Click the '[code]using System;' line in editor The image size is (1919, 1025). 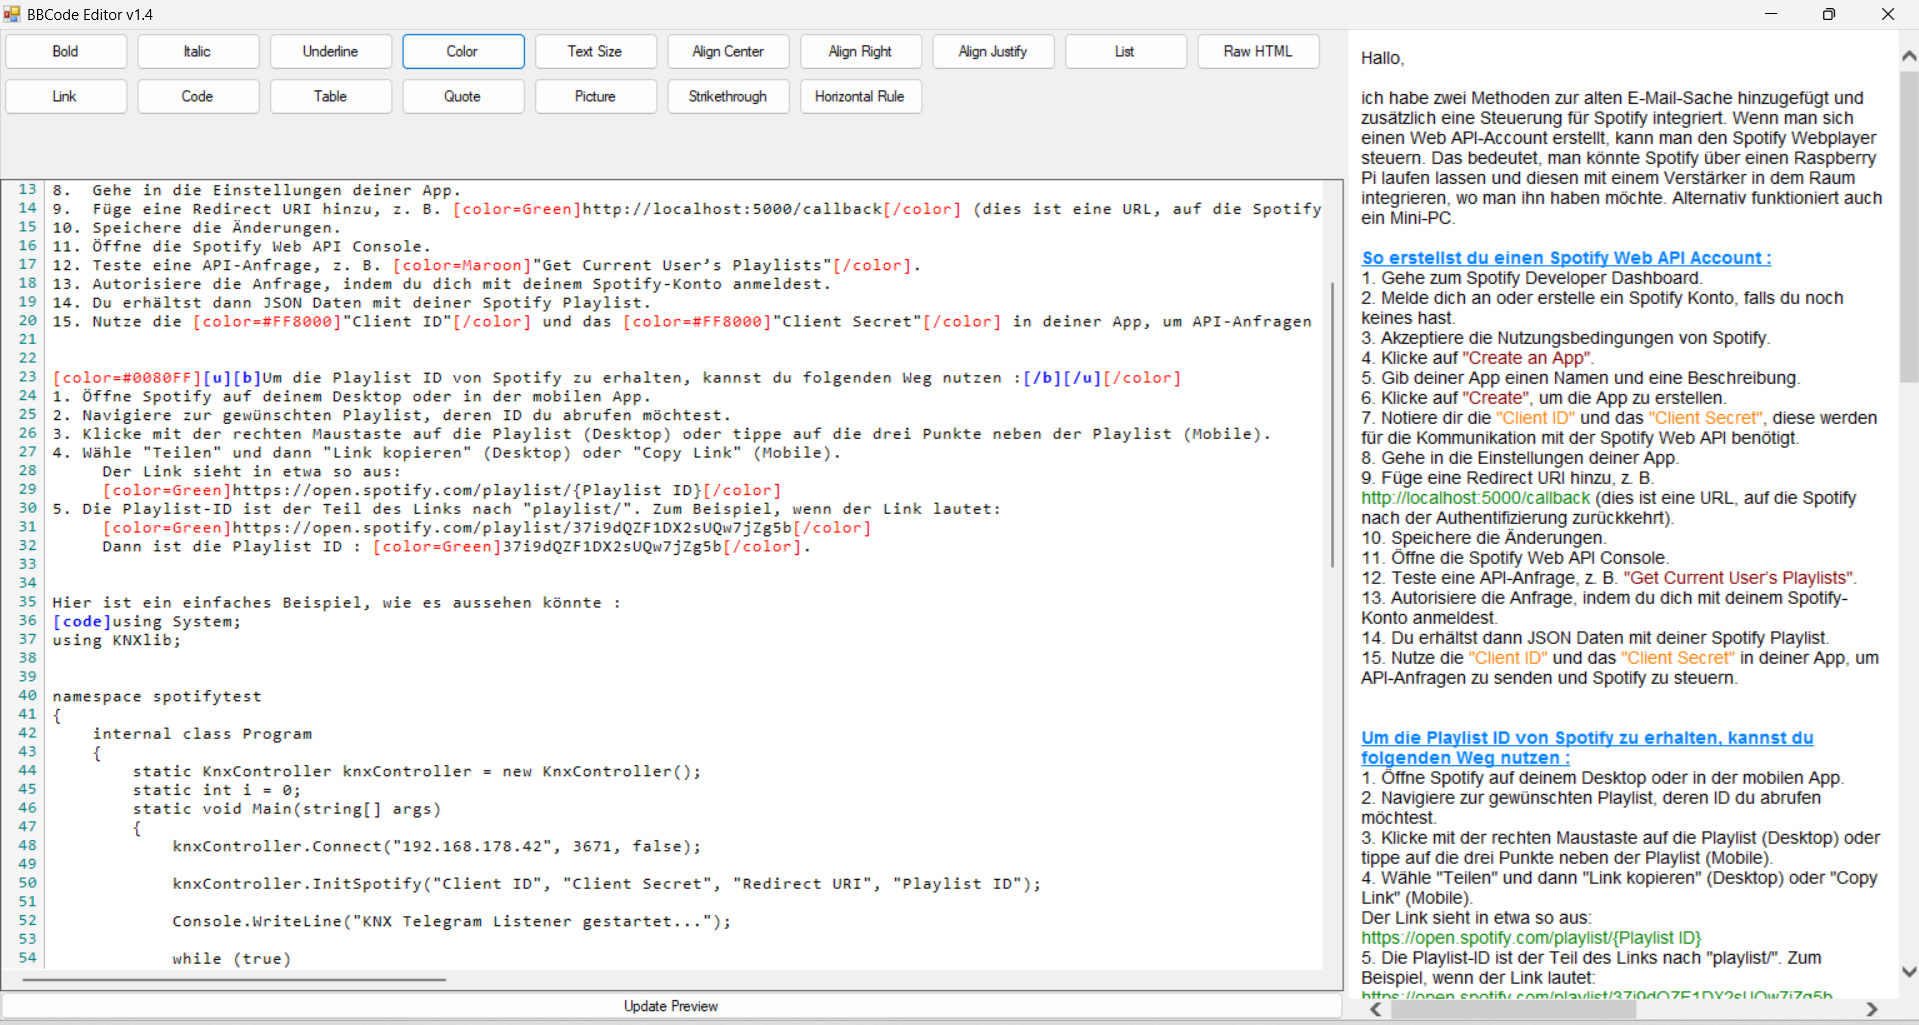point(147,621)
